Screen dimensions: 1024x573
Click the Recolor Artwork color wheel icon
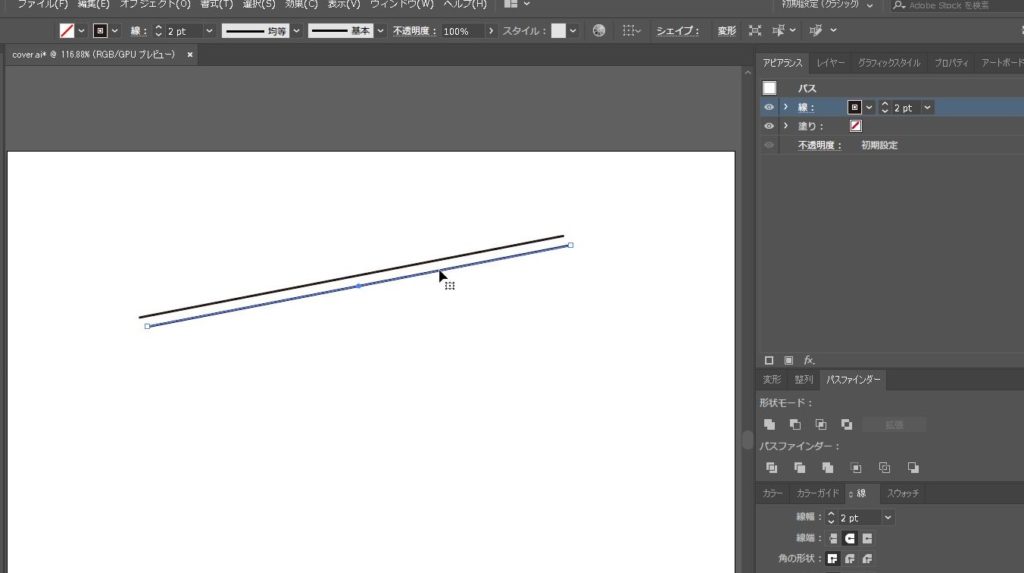pos(599,31)
